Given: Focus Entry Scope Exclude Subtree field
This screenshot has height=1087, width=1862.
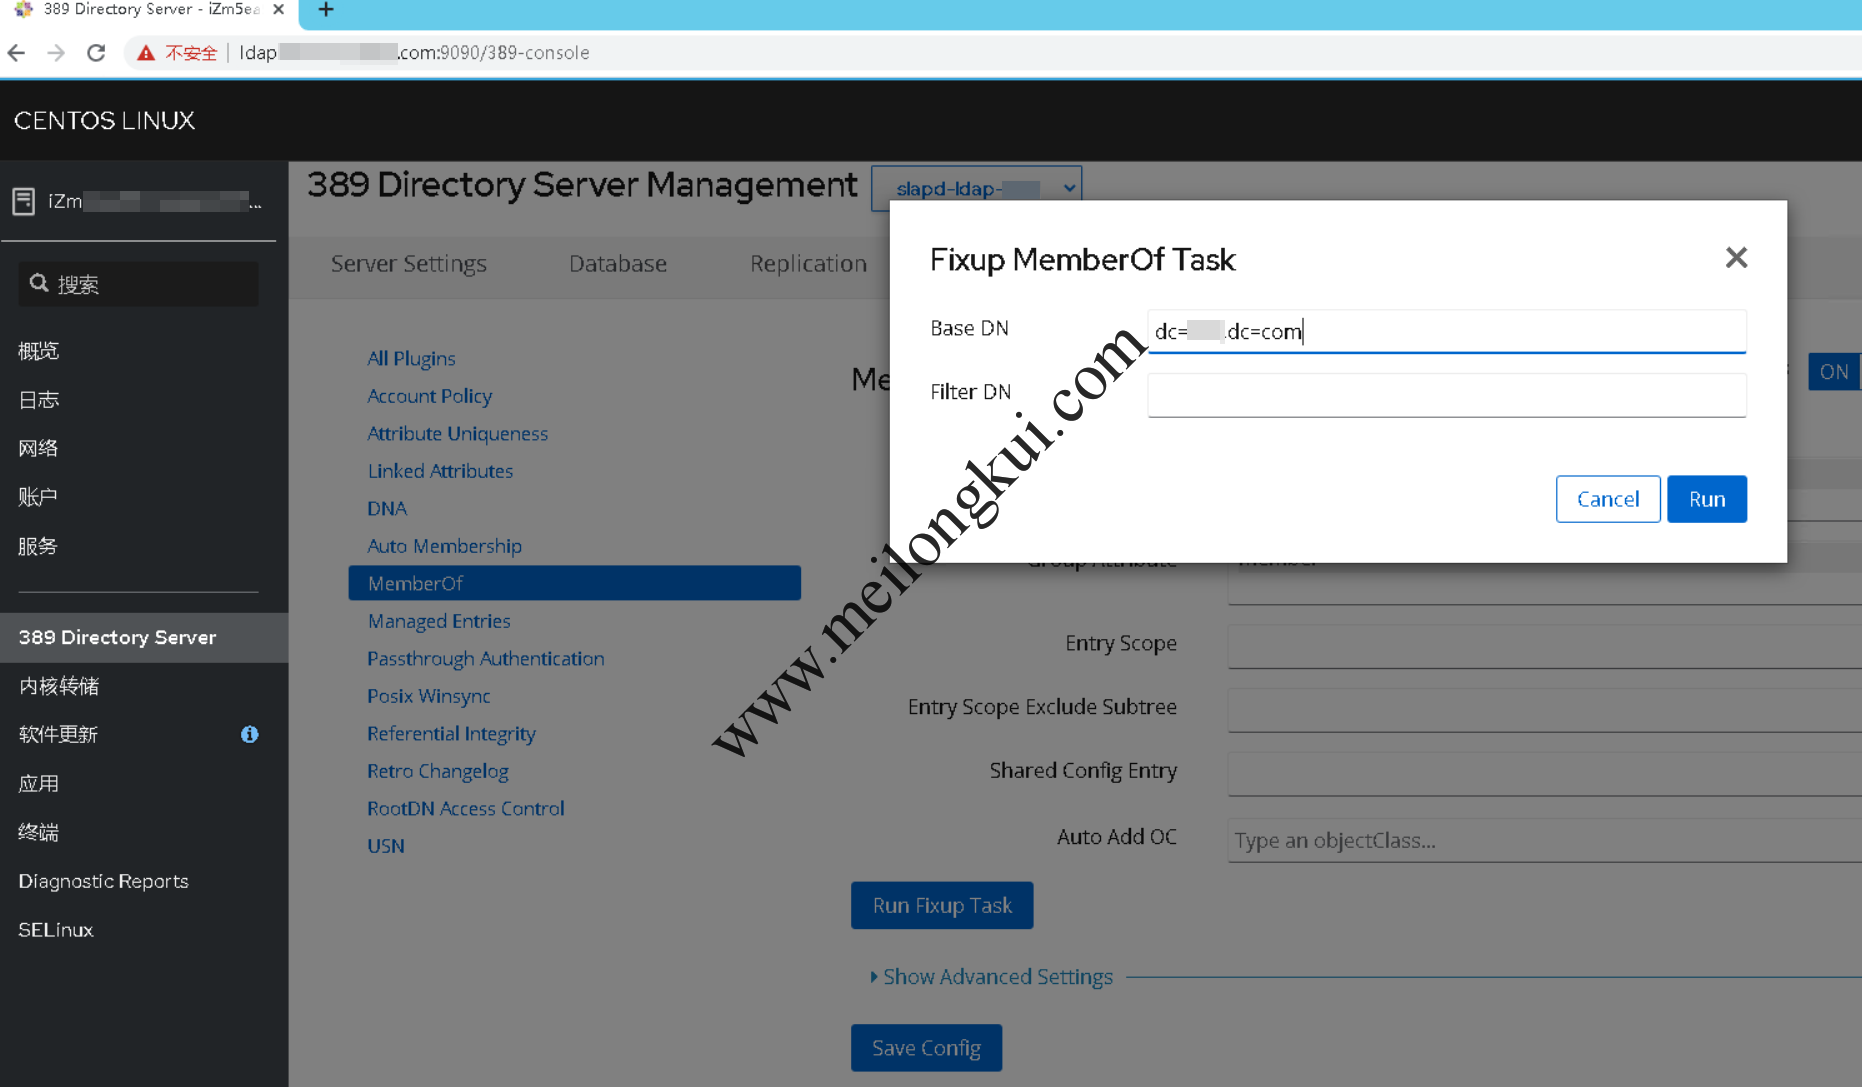Looking at the screenshot, I should tap(1544, 710).
